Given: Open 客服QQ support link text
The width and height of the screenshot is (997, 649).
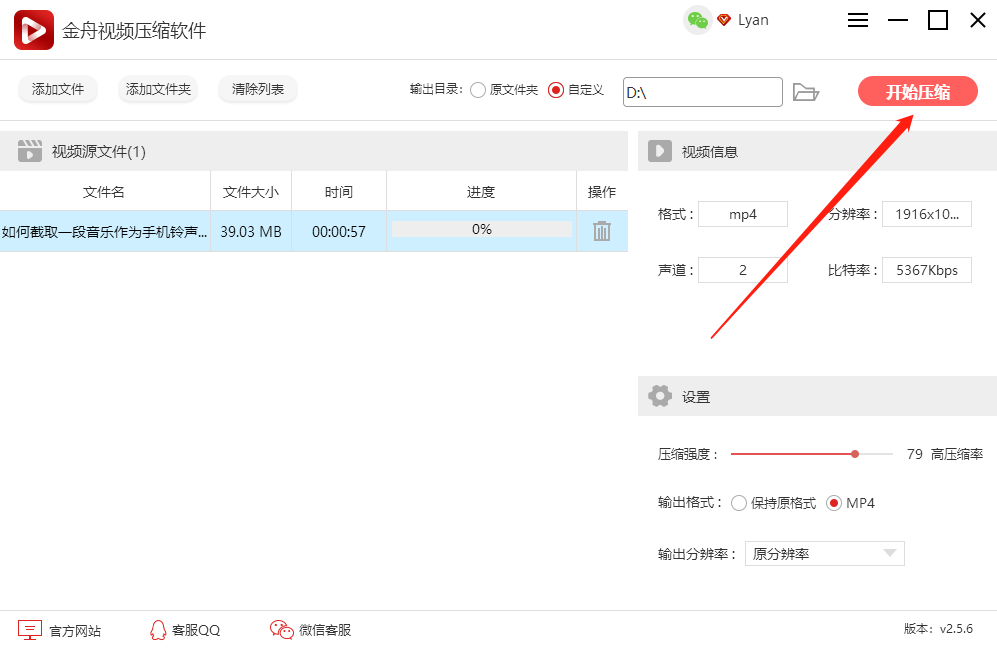Looking at the screenshot, I should (x=196, y=631).
